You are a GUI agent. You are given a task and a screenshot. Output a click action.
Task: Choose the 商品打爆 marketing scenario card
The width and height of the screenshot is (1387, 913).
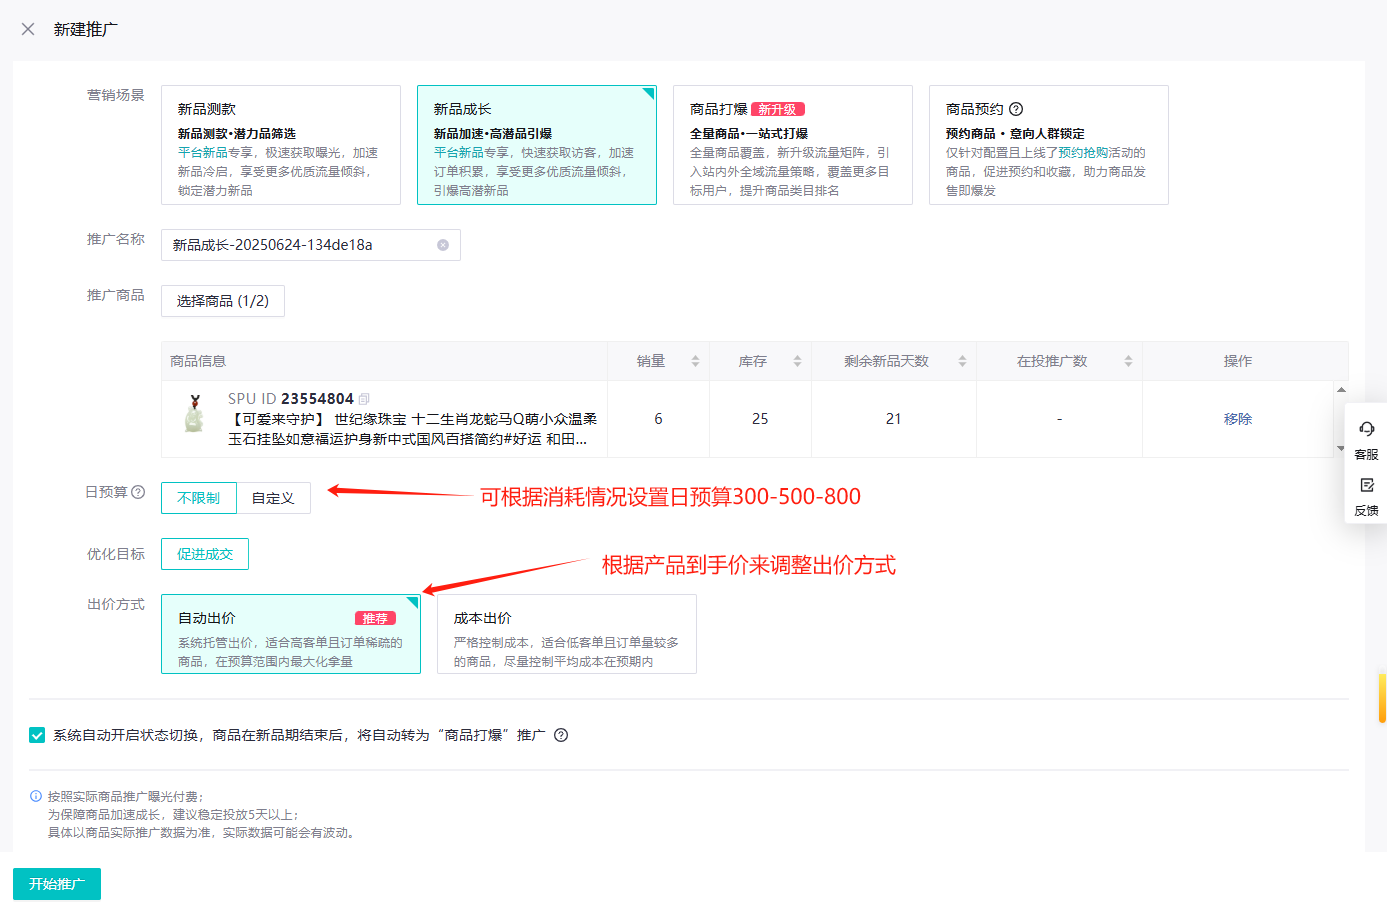click(792, 145)
